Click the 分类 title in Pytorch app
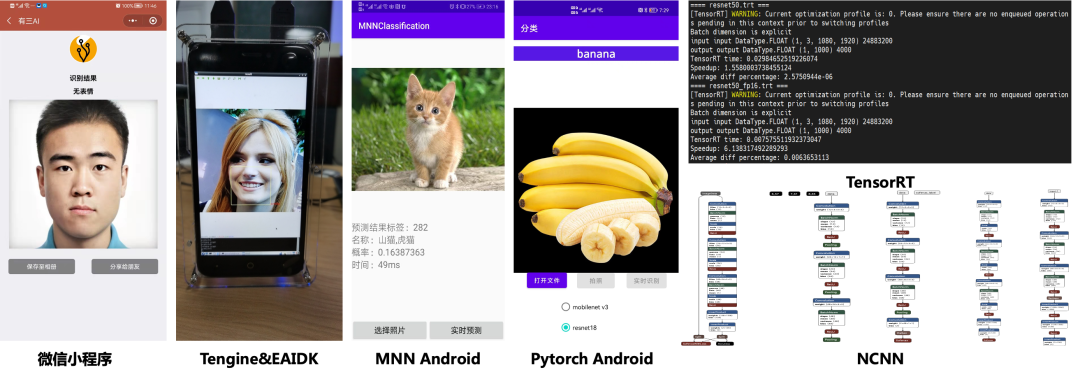This screenshot has width=1080, height=377. coord(529,29)
